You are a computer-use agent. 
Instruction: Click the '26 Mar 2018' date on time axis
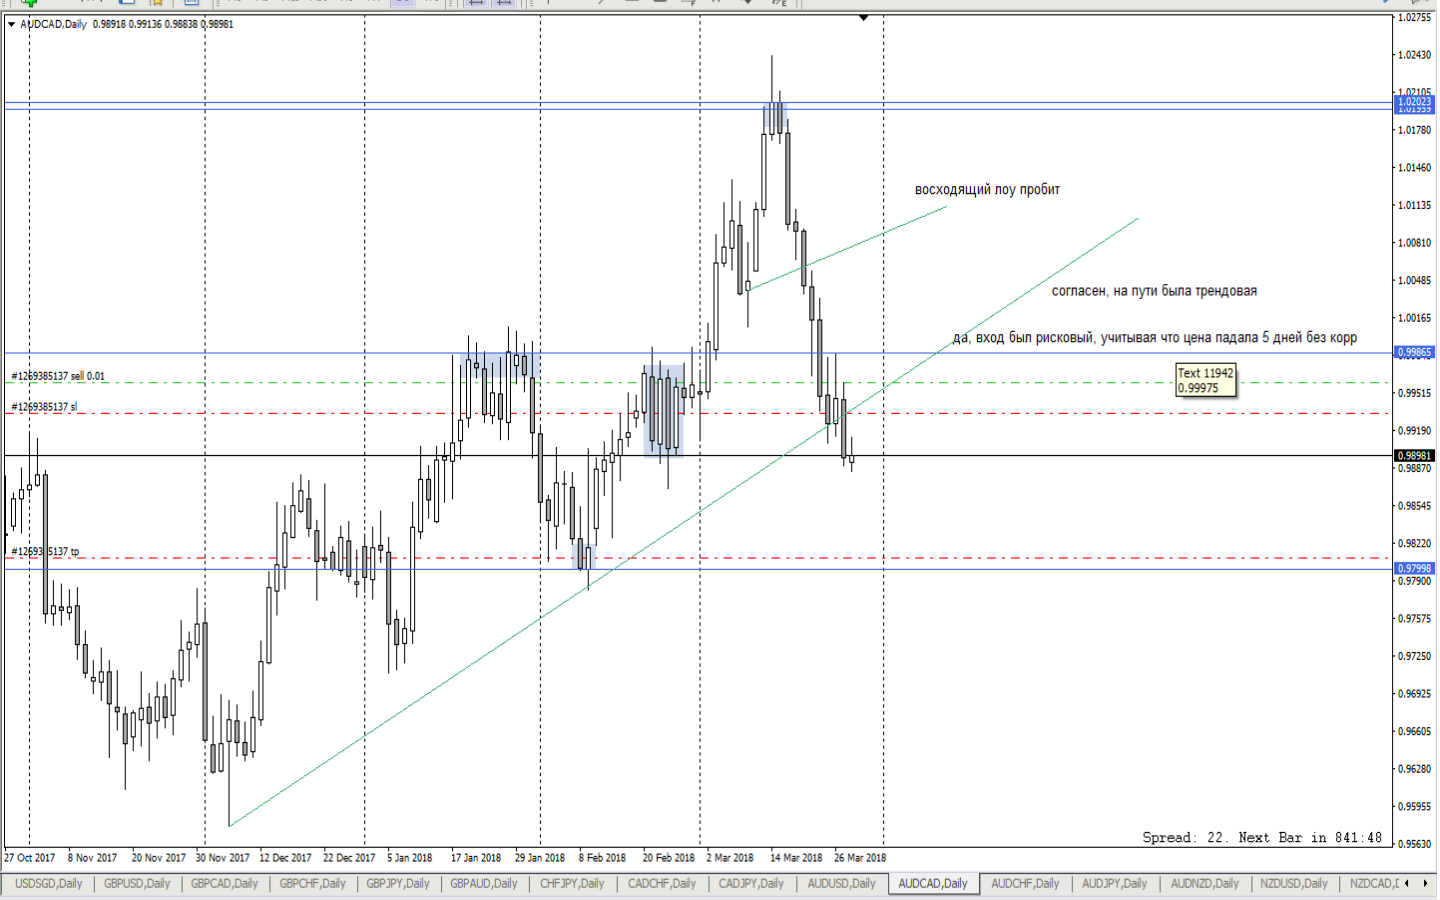tap(860, 858)
